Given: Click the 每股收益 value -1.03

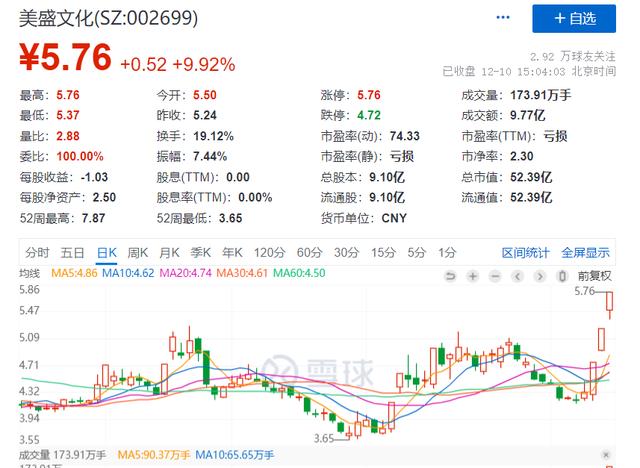Looking at the screenshot, I should click(94, 177).
